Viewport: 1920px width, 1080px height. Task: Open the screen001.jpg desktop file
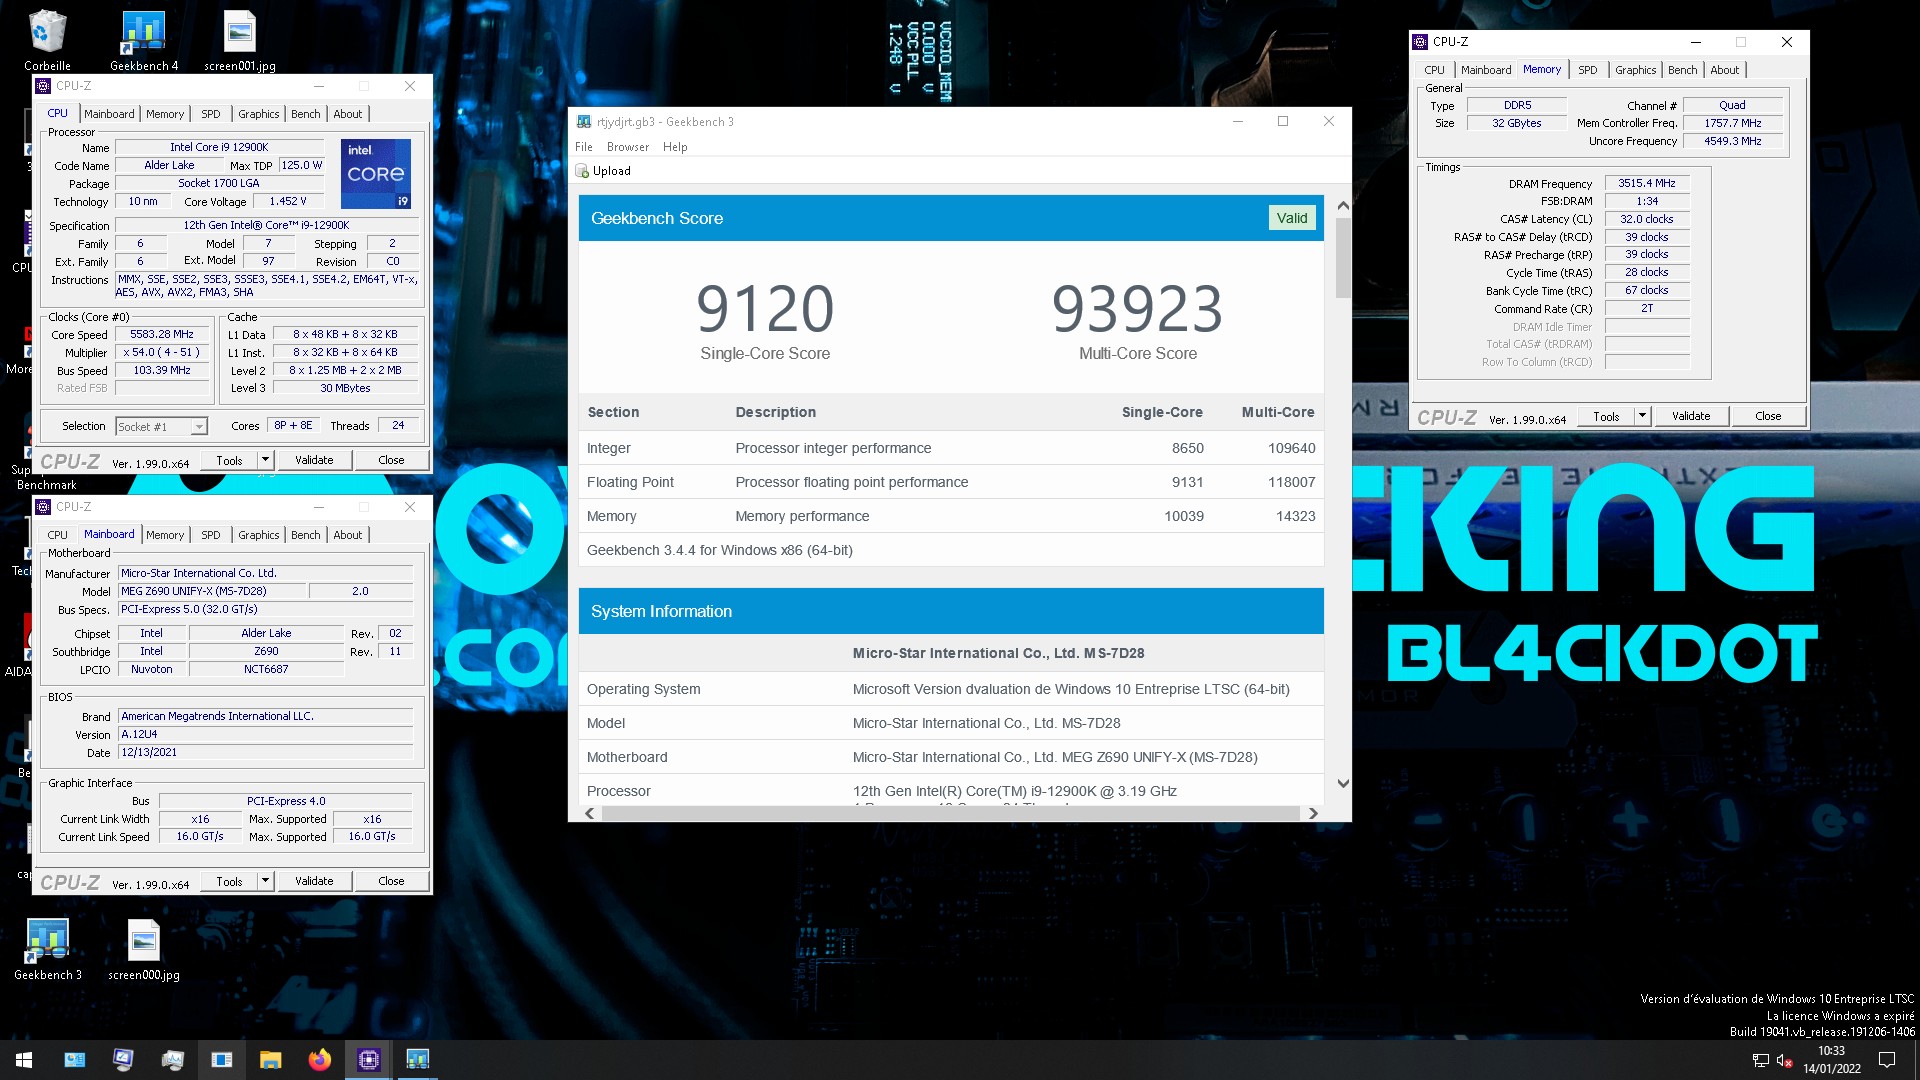(240, 40)
